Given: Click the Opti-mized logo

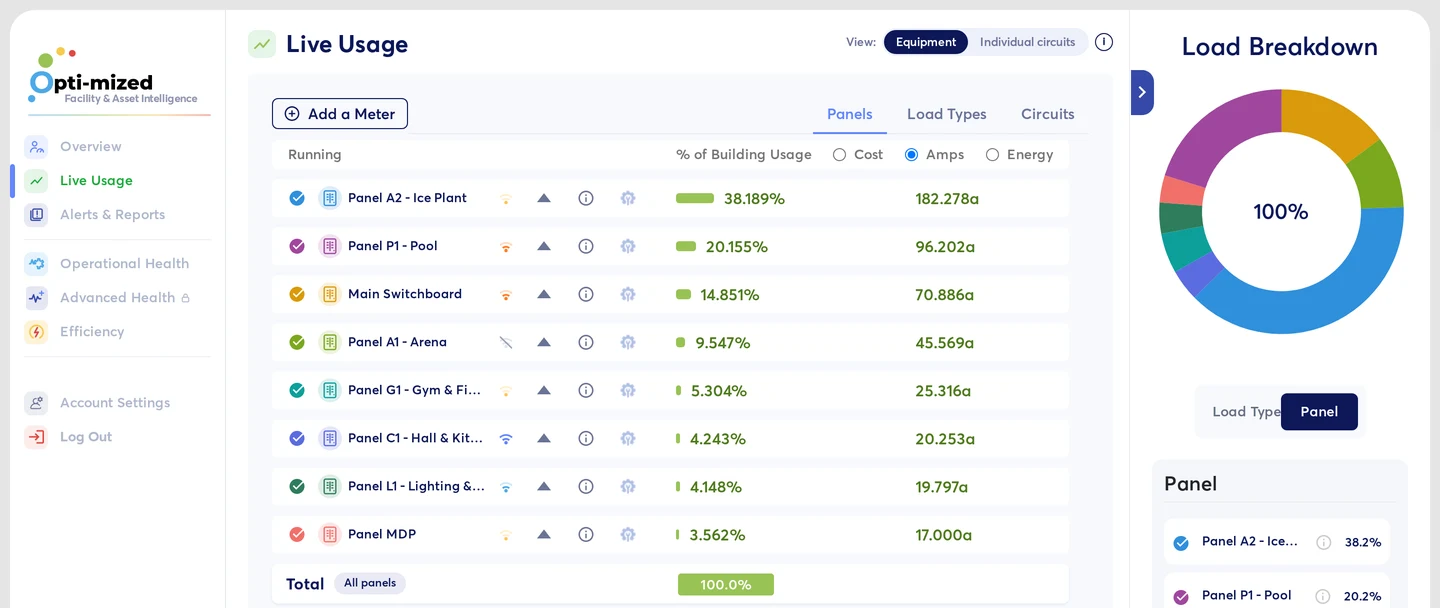Looking at the screenshot, I should (x=113, y=76).
